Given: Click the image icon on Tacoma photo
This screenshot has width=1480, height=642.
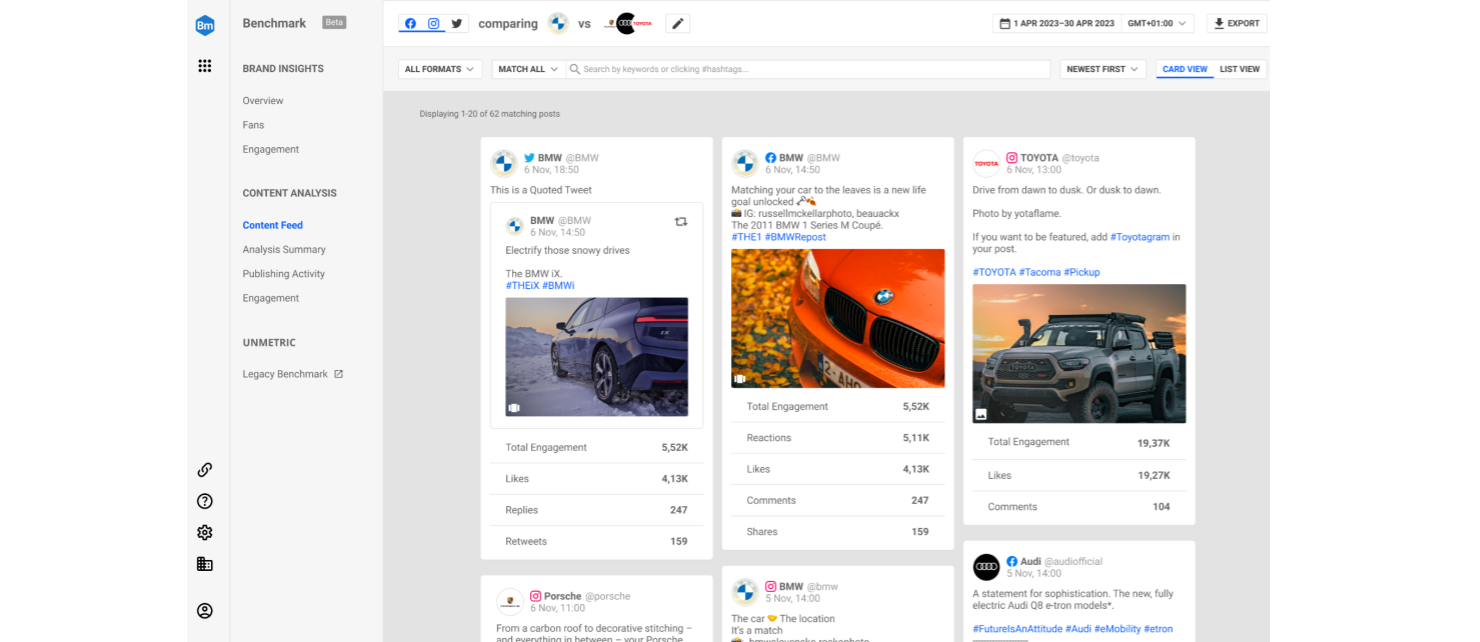Looking at the screenshot, I should [x=981, y=414].
